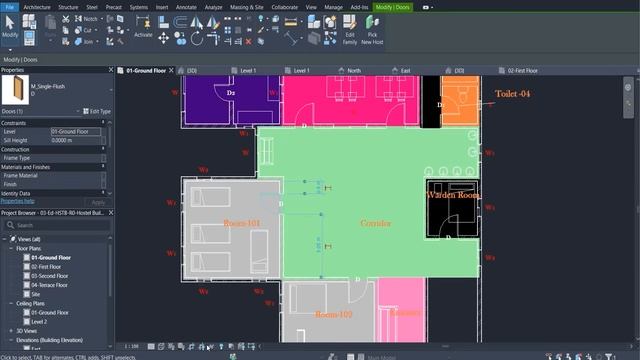Click the door type preview thumbnail
Screen dimensions: 640x360
pos(16,90)
